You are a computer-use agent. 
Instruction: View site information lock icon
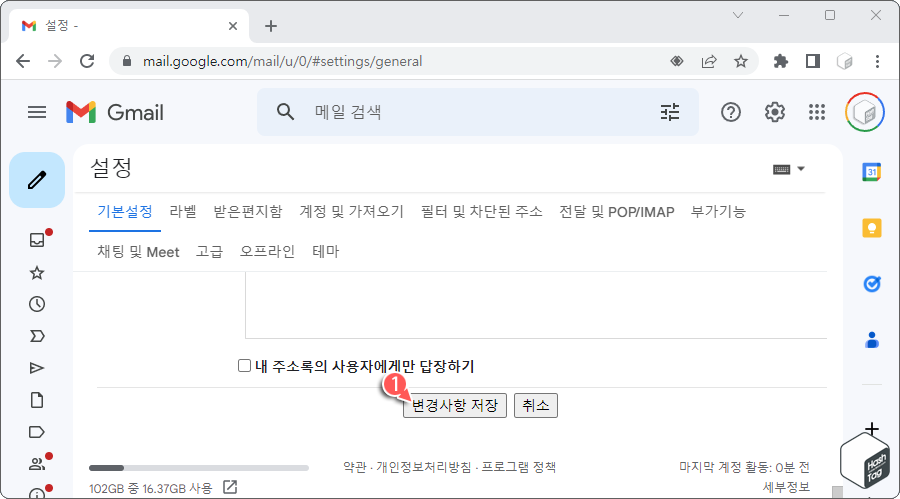click(127, 61)
